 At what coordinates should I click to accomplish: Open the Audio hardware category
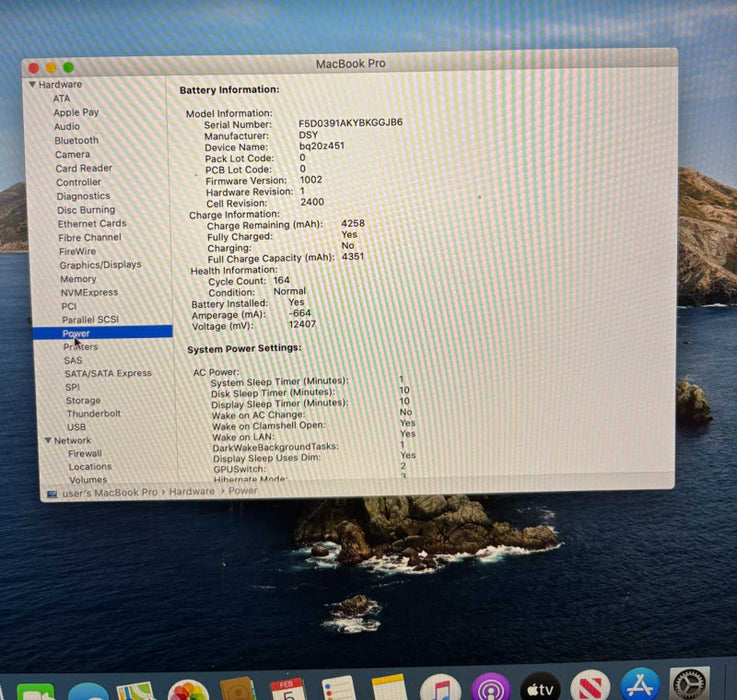[x=67, y=126]
